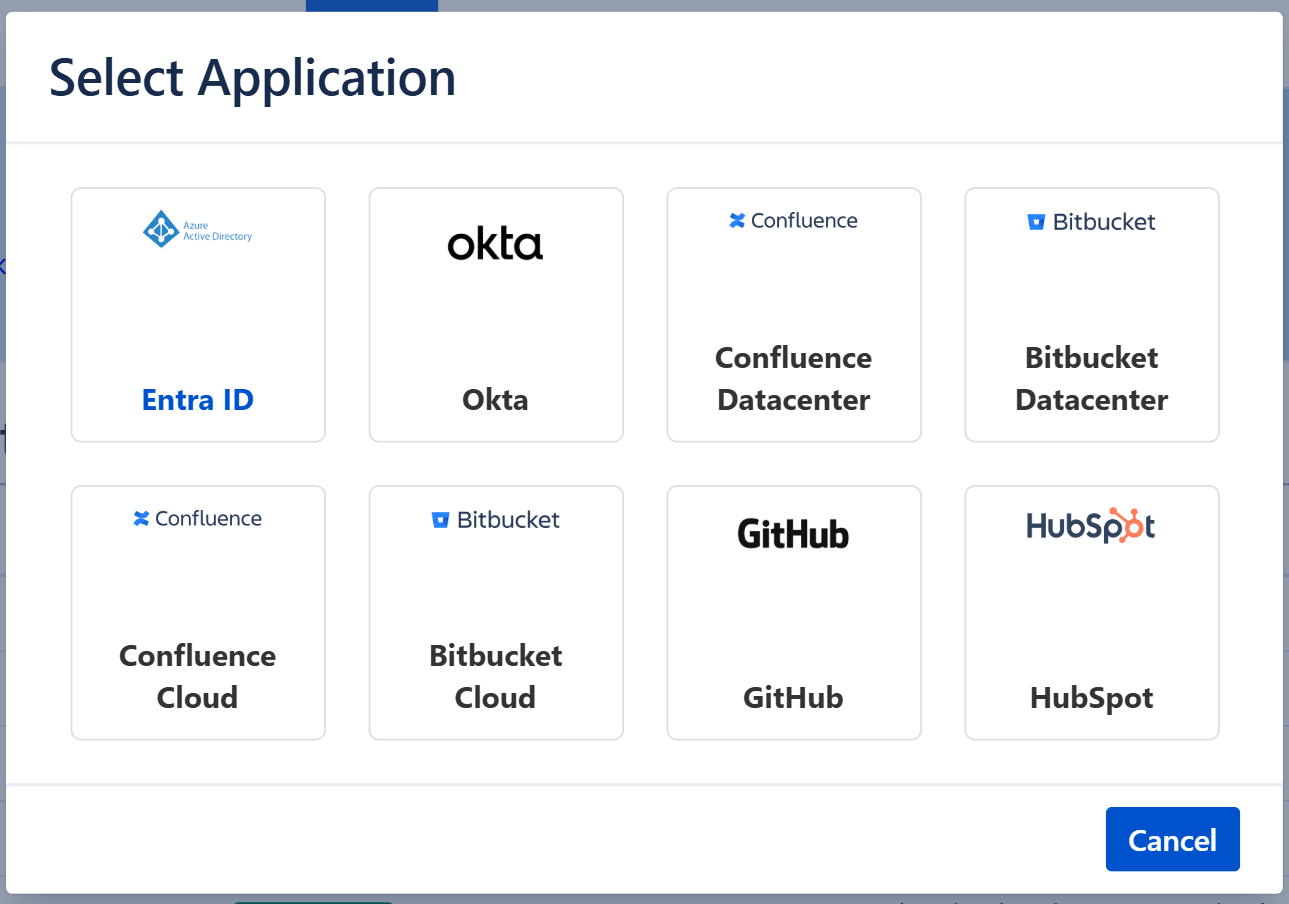The height and width of the screenshot is (904, 1289).
Task: Click the Bitbucket logo above Bitbucket Cloud
Action: [x=495, y=520]
